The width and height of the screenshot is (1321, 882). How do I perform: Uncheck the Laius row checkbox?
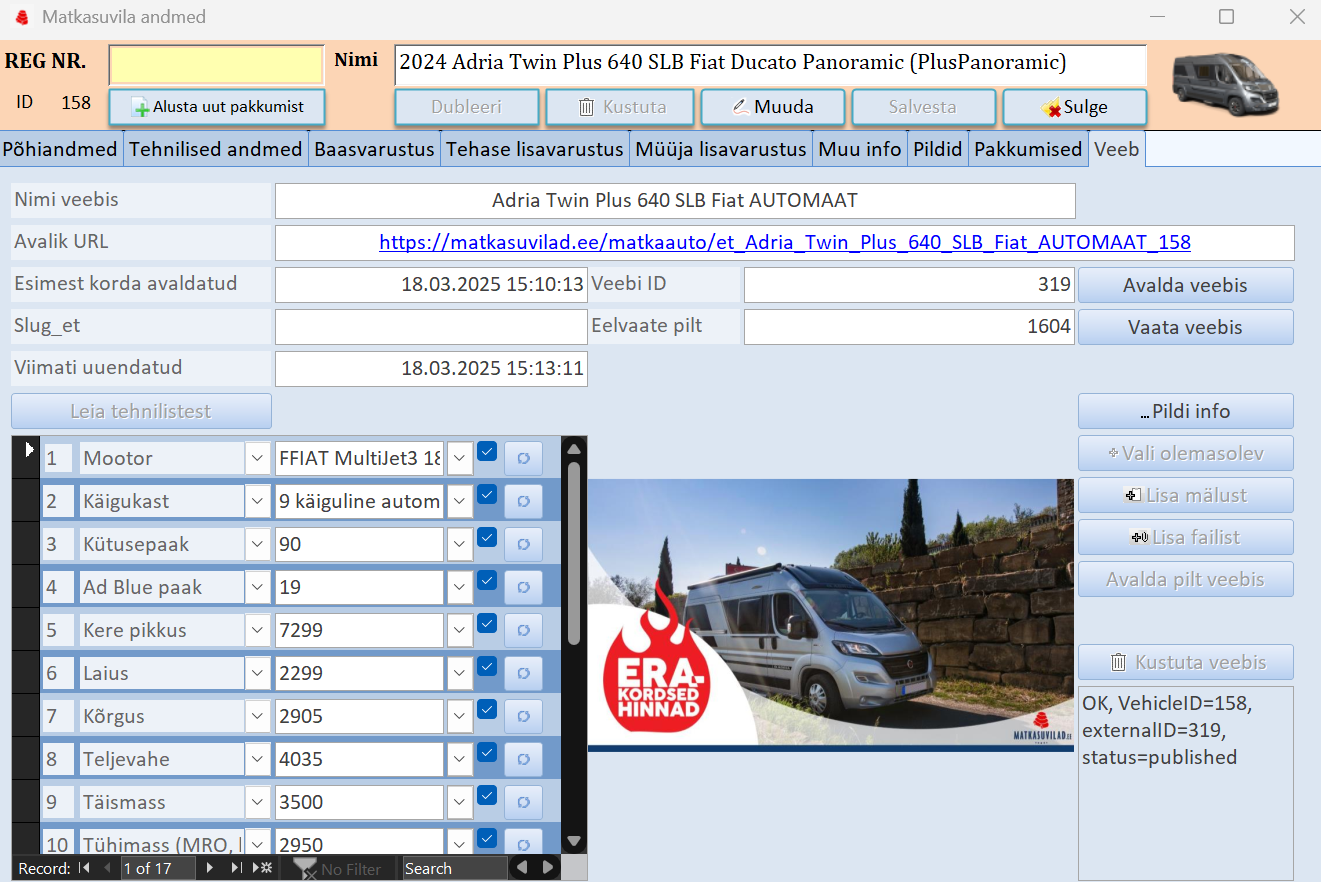487,666
